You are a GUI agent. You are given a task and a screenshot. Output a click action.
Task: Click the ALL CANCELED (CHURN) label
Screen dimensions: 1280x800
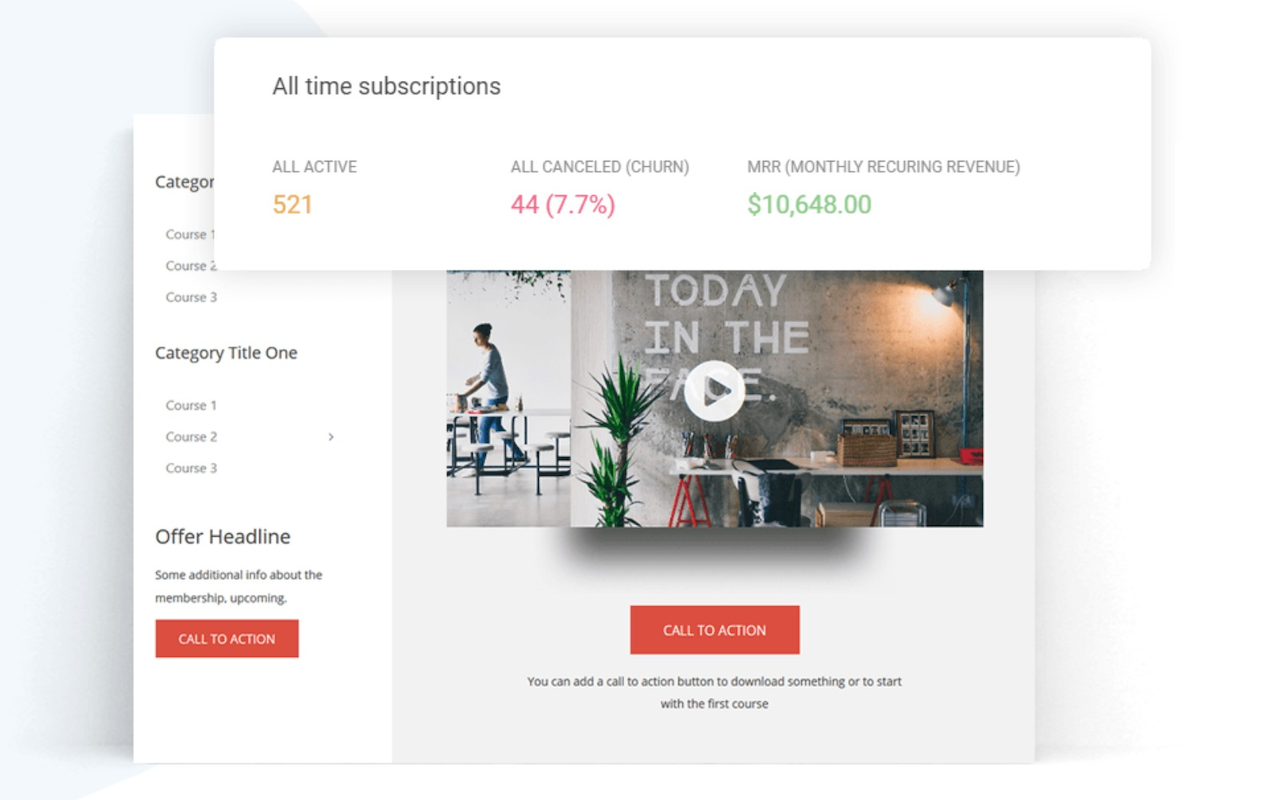pyautogui.click(x=599, y=166)
